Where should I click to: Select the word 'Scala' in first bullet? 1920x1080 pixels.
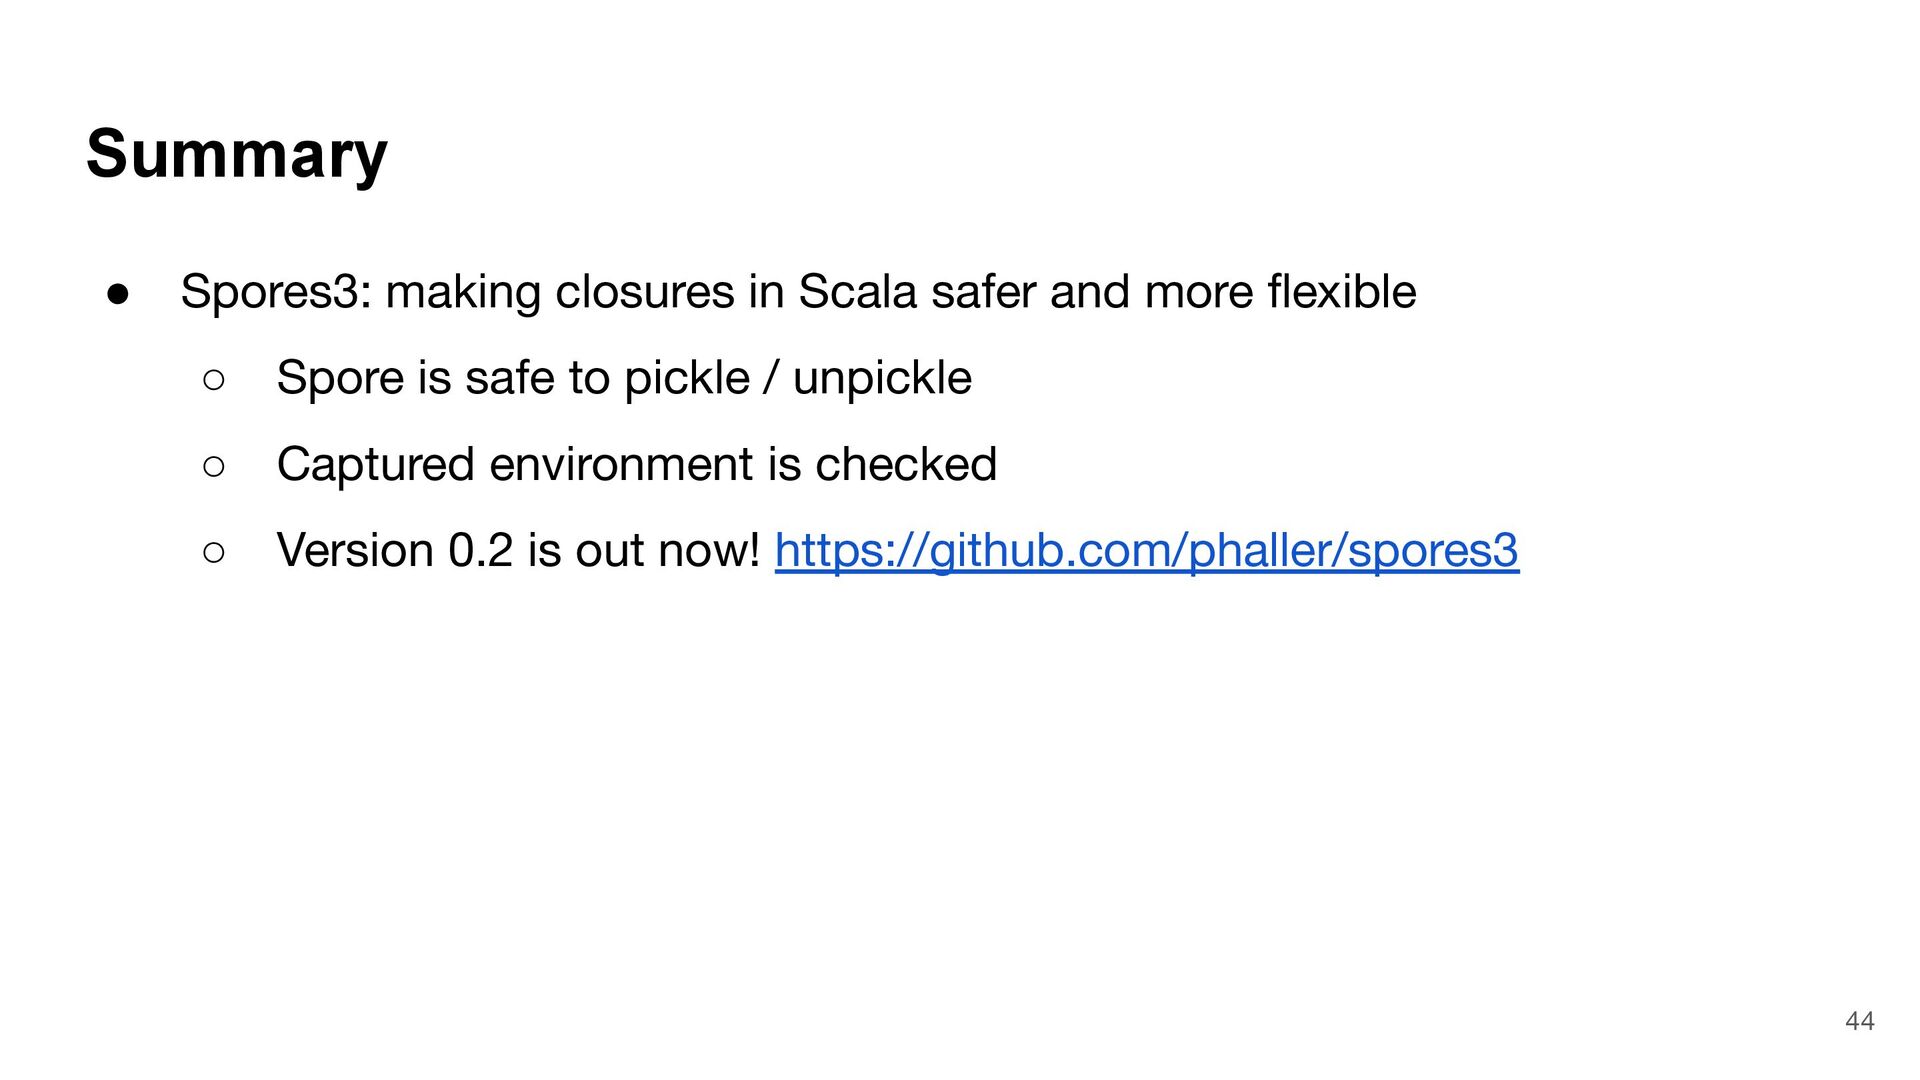(x=857, y=292)
